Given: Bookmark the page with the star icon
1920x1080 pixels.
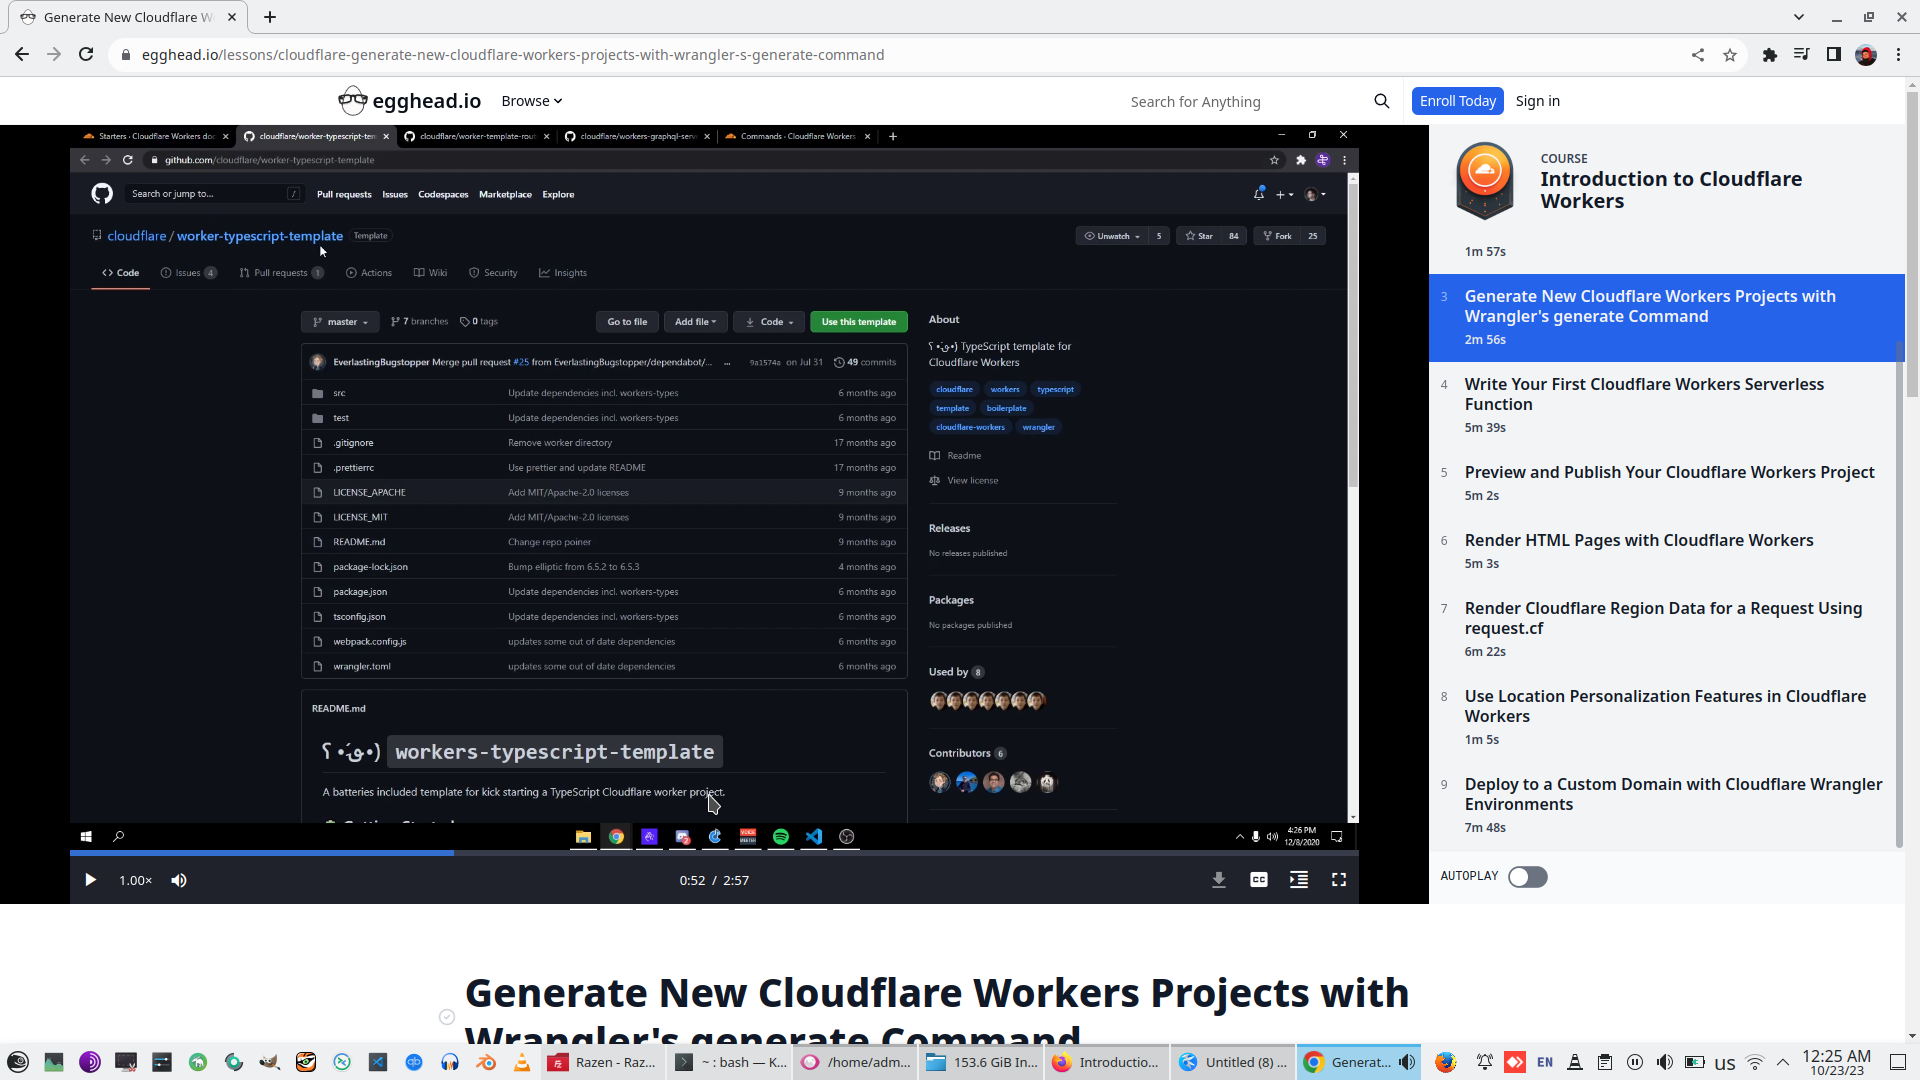Looking at the screenshot, I should tap(1730, 55).
